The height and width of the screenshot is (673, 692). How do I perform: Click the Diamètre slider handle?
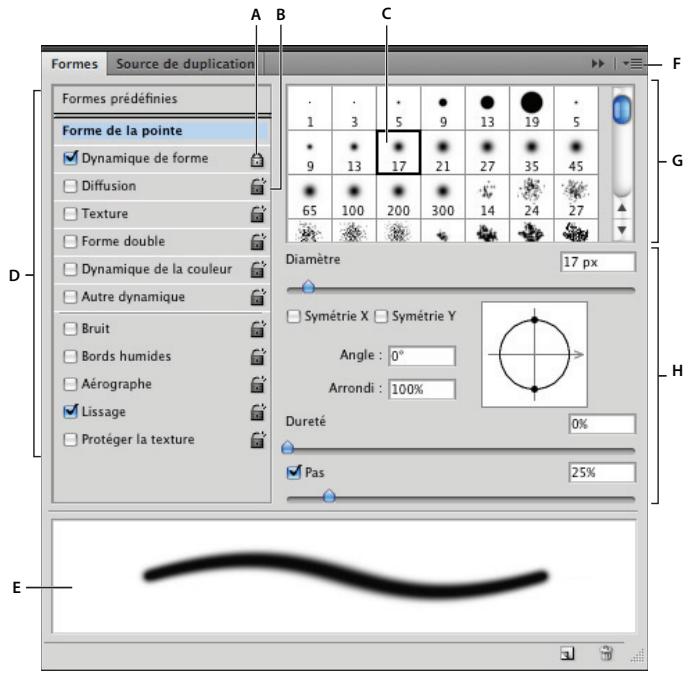click(x=308, y=287)
